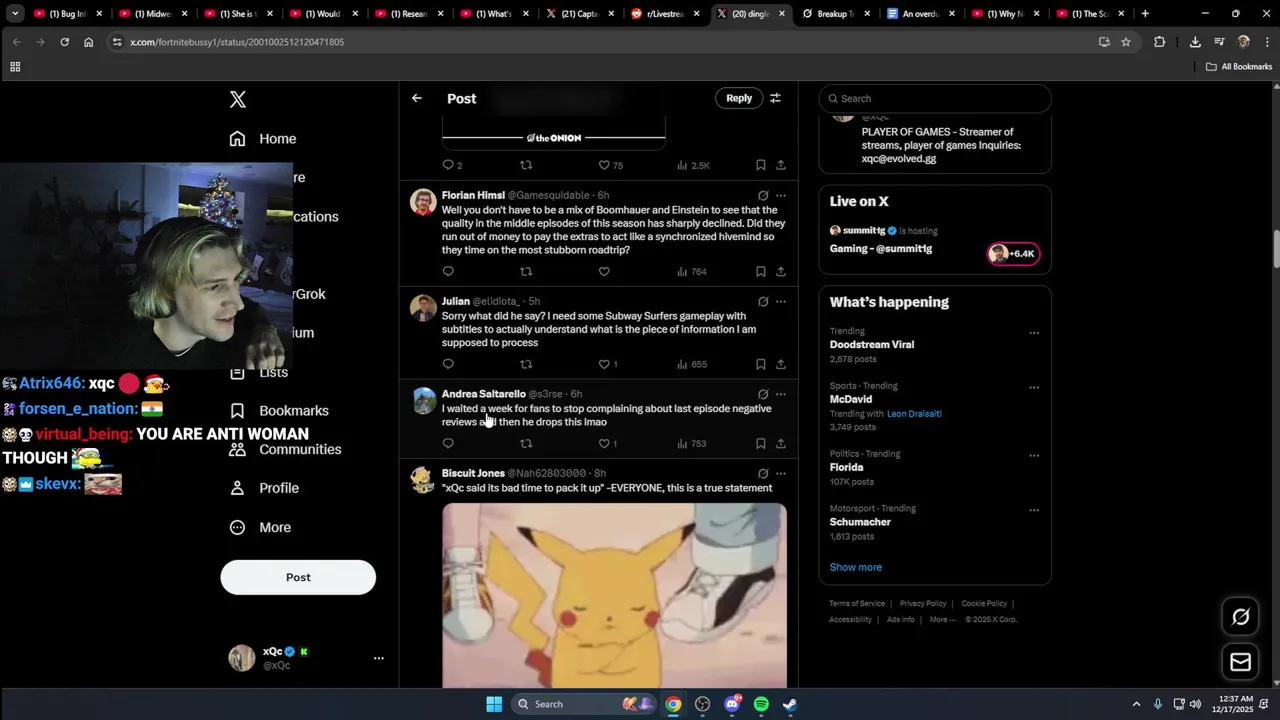Image resolution: width=1280 pixels, height=720 pixels.
Task: Reply to Andrea Saltarello's post
Action: click(x=448, y=443)
